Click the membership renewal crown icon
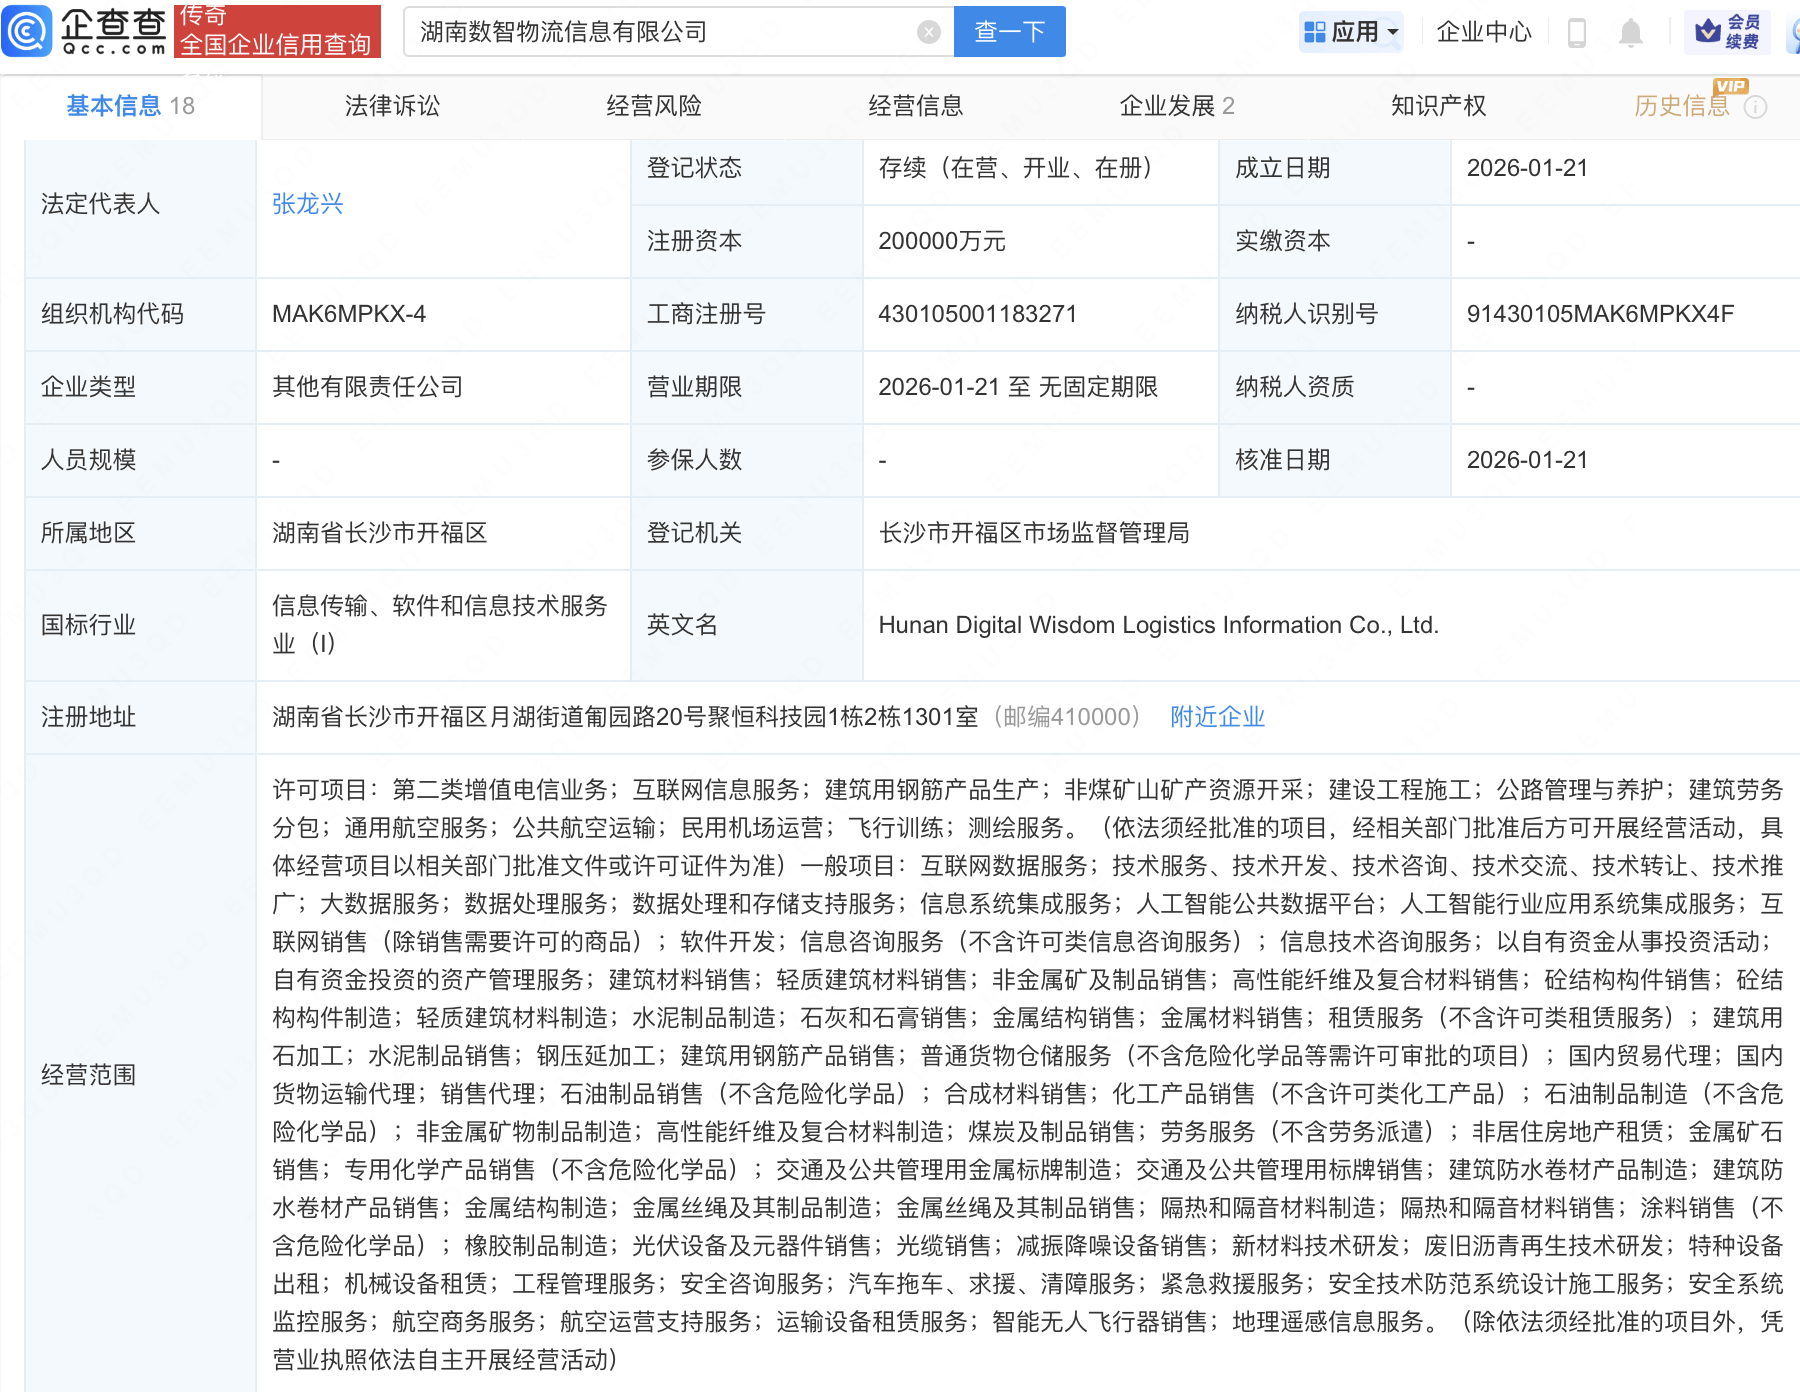Viewport: 1800px width, 1392px height. coord(1708,32)
